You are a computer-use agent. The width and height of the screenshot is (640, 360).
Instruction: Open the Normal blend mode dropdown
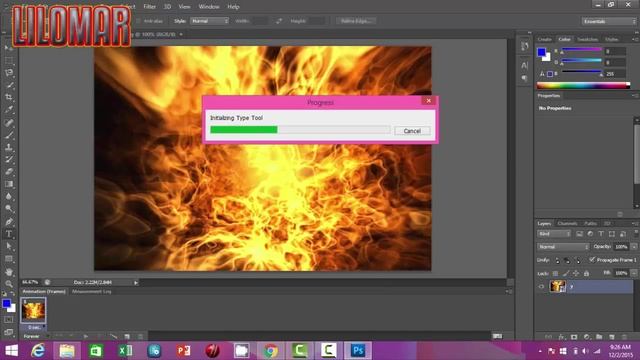coord(563,247)
